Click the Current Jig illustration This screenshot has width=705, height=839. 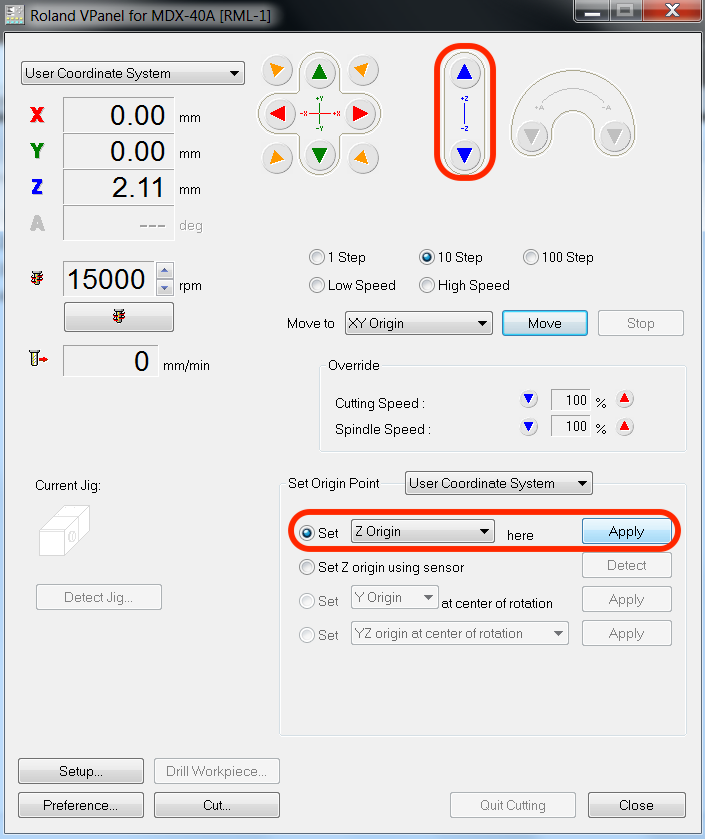(65, 530)
